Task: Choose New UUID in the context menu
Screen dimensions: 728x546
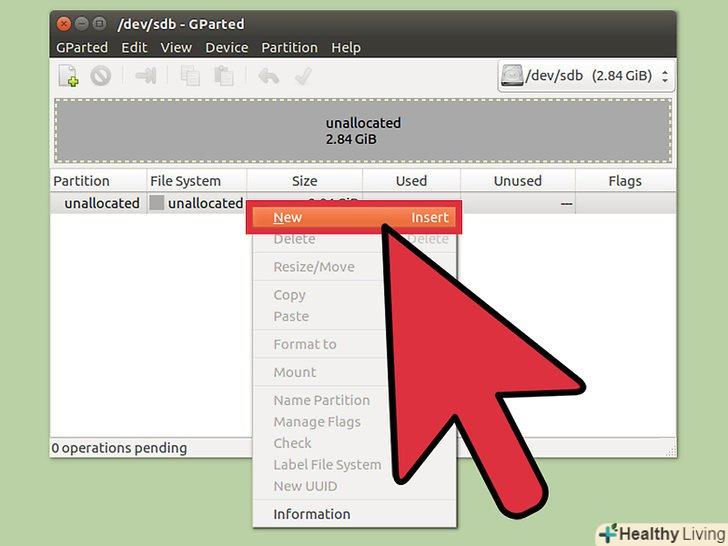Action: click(x=305, y=486)
